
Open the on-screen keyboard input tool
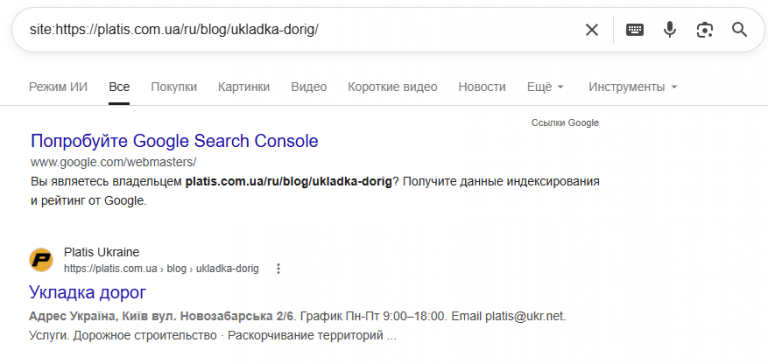pyautogui.click(x=635, y=30)
